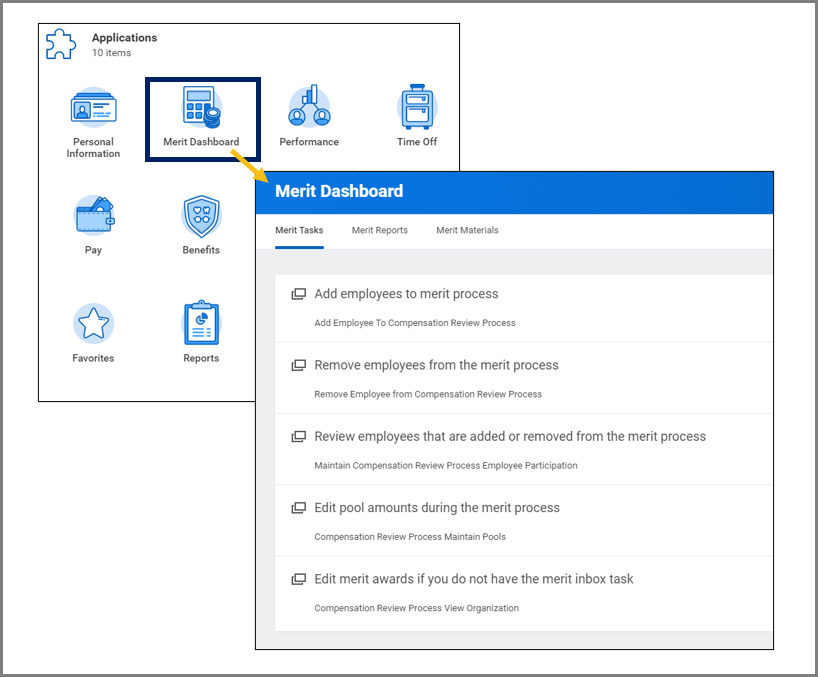Select "Review employees that are added or removed" task

tap(510, 436)
